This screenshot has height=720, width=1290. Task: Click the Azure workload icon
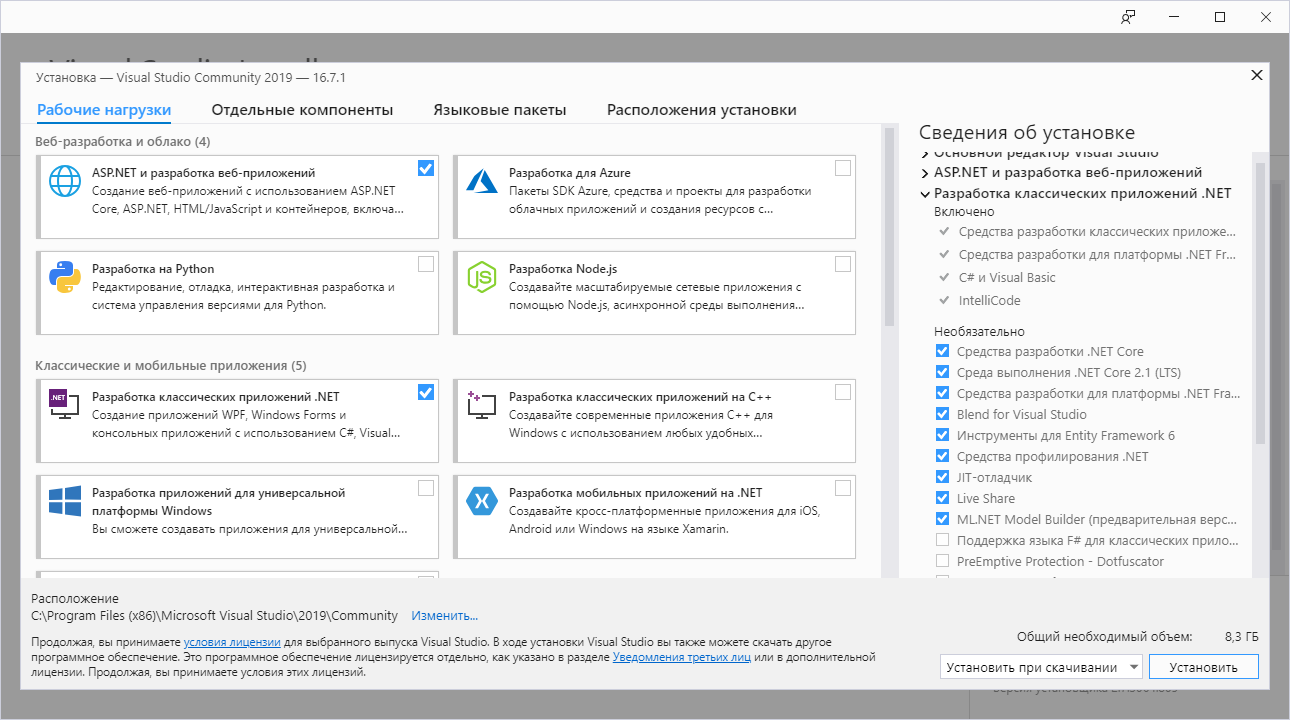[482, 181]
